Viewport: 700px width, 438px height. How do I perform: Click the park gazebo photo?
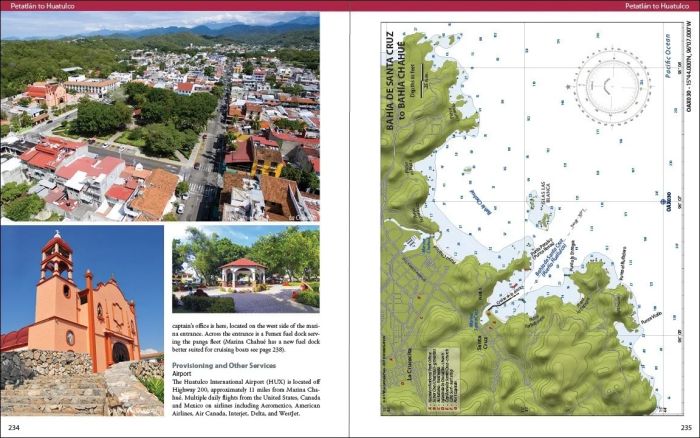pyautogui.click(x=245, y=269)
